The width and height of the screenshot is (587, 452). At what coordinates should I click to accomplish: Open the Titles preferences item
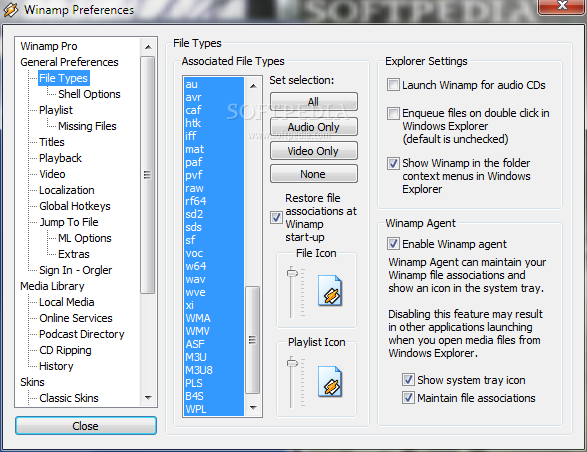point(52,142)
